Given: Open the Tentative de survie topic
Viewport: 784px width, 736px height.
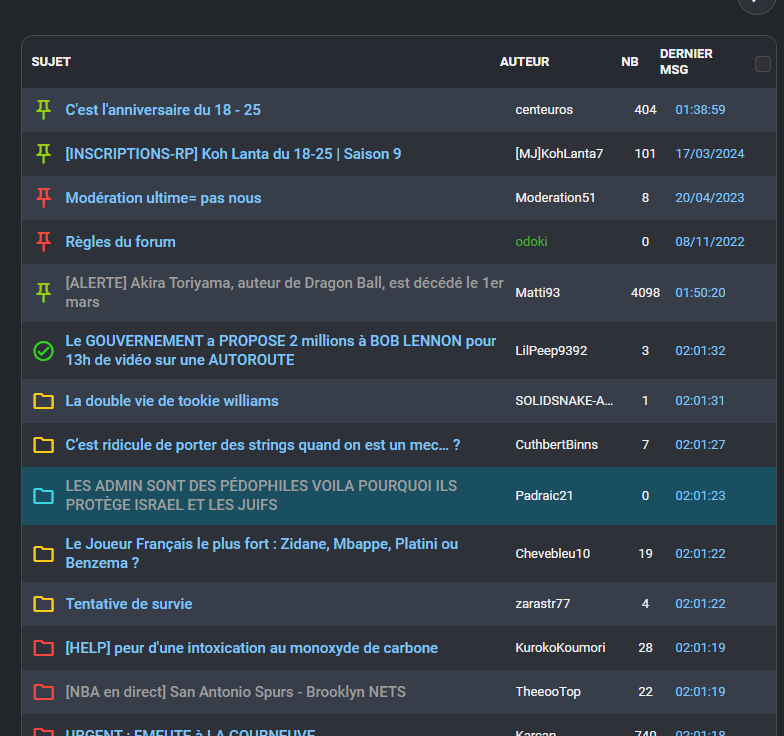Looking at the screenshot, I should coord(129,604).
